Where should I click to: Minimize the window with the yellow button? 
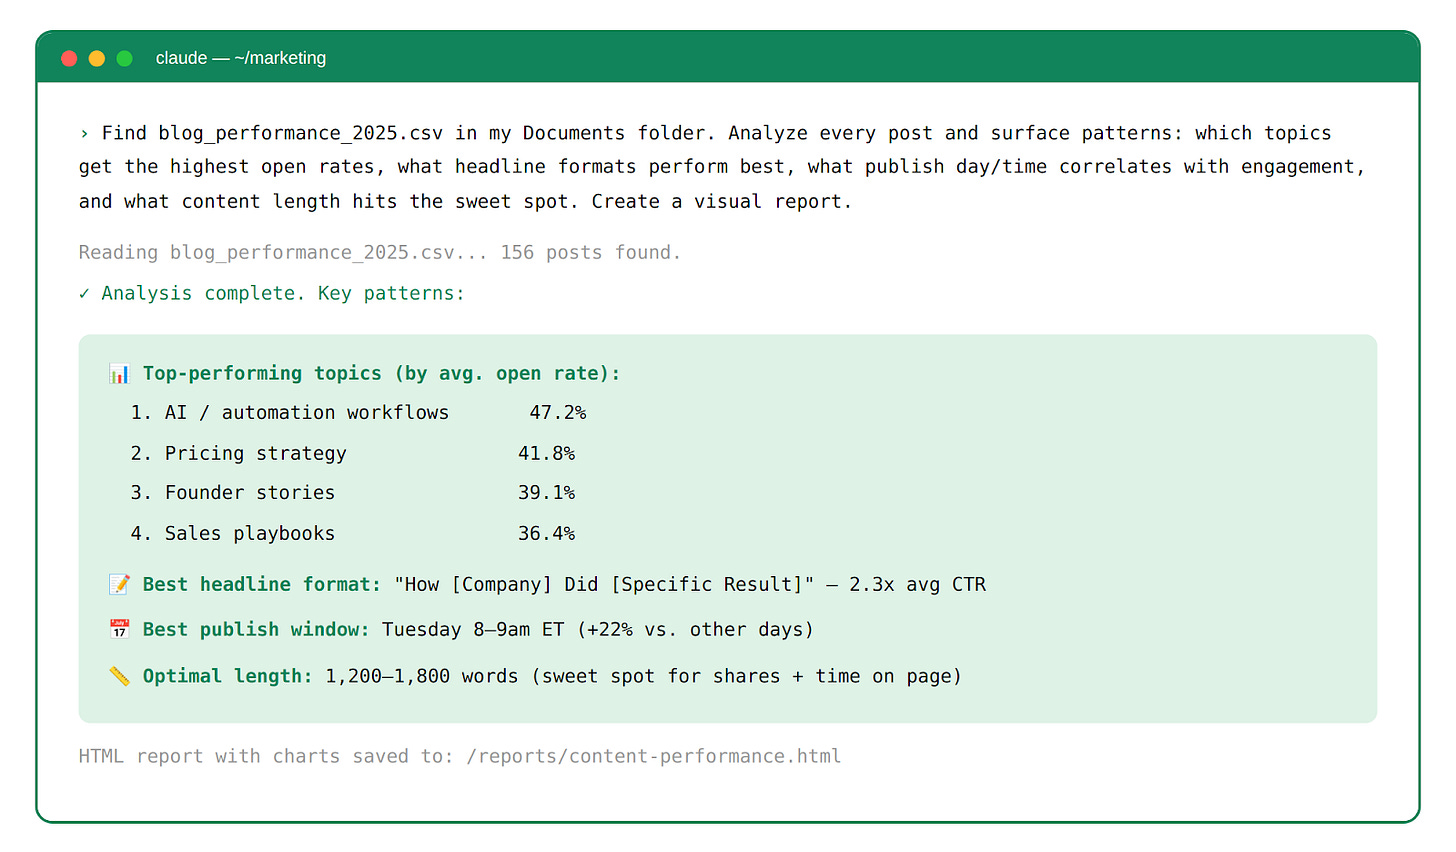(x=97, y=58)
